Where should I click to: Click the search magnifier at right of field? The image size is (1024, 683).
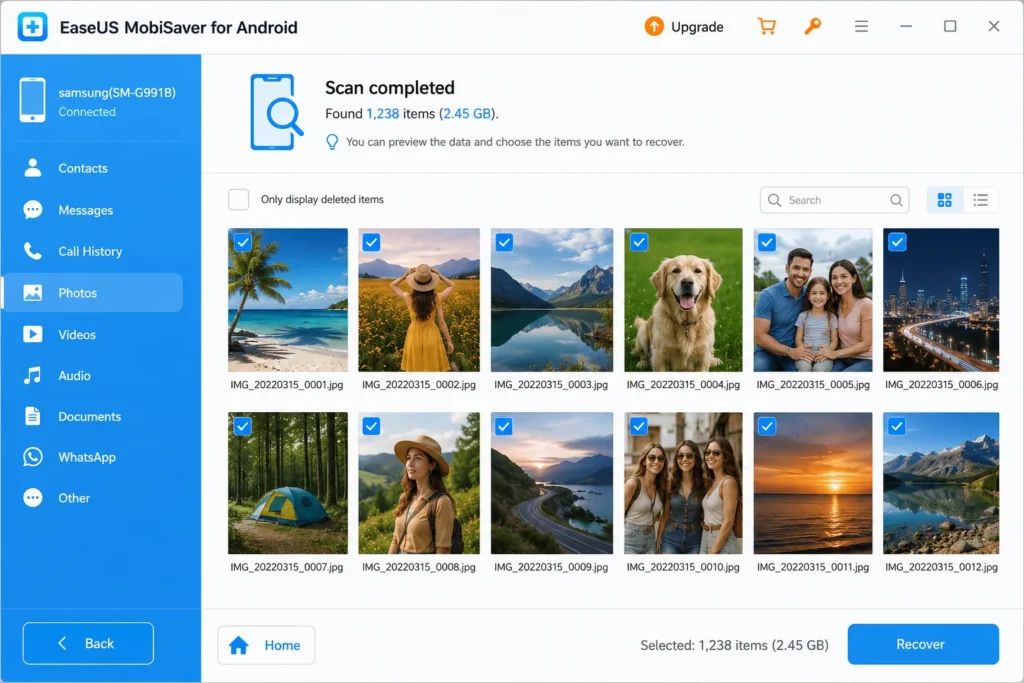[896, 200]
